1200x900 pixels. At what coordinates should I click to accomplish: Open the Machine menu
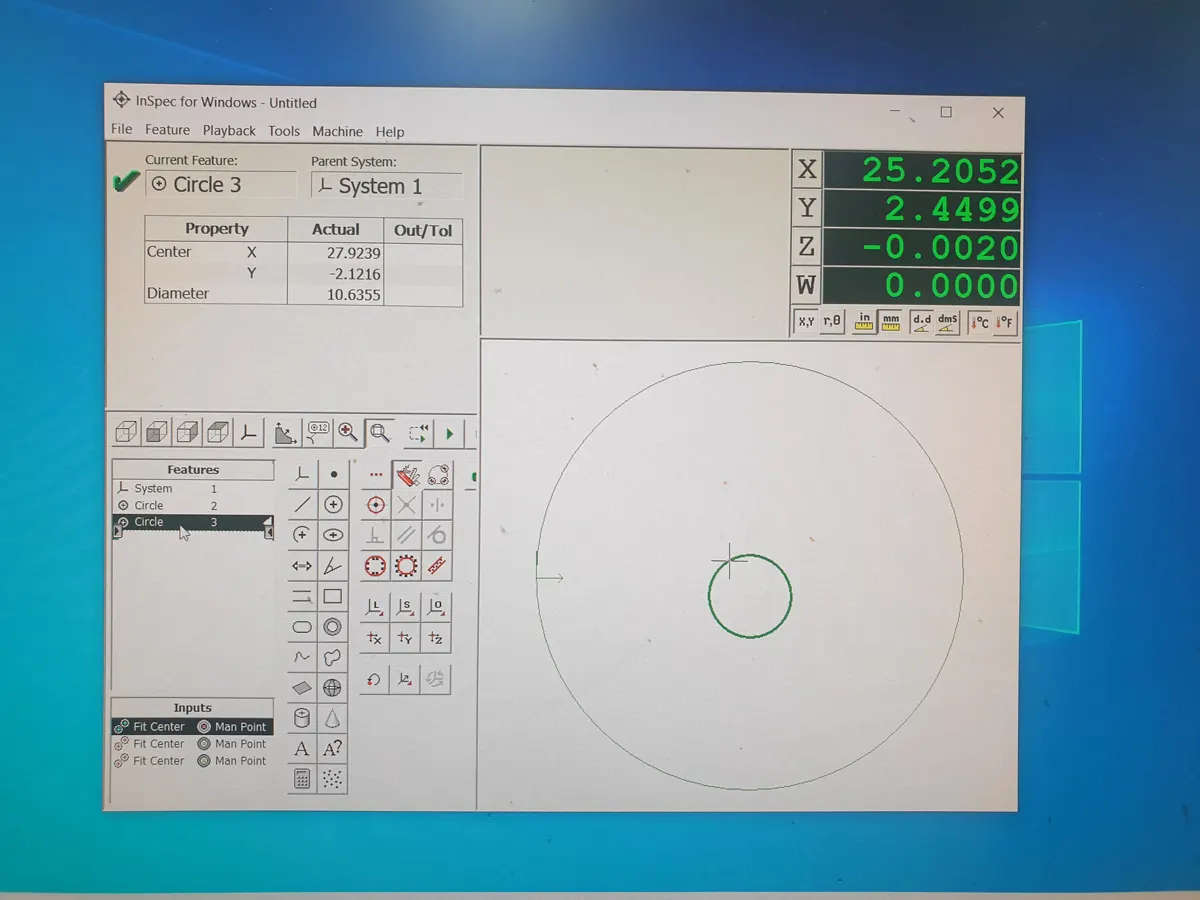tap(337, 131)
